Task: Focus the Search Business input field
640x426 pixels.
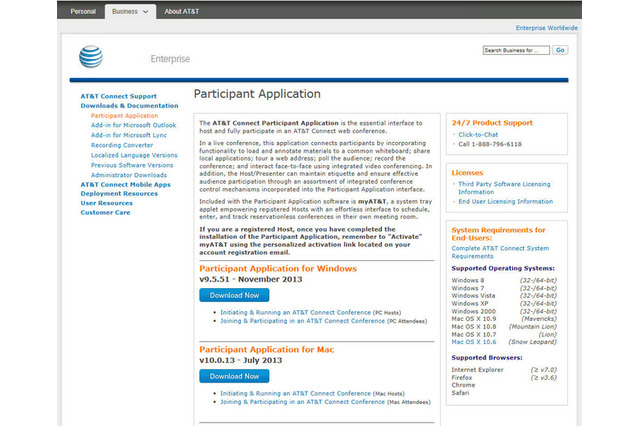Action: (x=516, y=50)
